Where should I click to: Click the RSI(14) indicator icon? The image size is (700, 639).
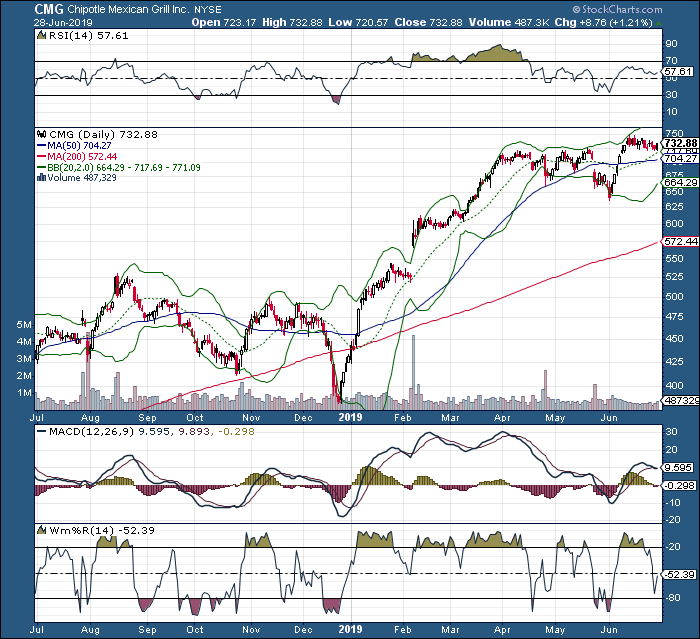point(42,35)
